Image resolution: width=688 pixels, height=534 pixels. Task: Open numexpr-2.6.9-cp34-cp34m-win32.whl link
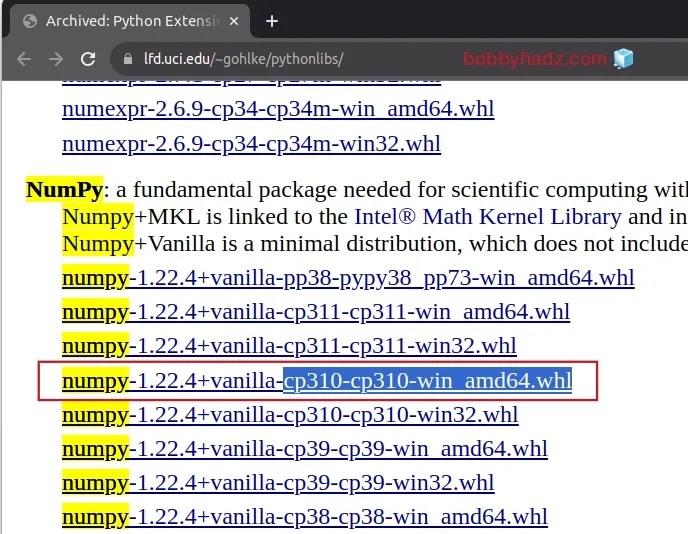[251, 144]
